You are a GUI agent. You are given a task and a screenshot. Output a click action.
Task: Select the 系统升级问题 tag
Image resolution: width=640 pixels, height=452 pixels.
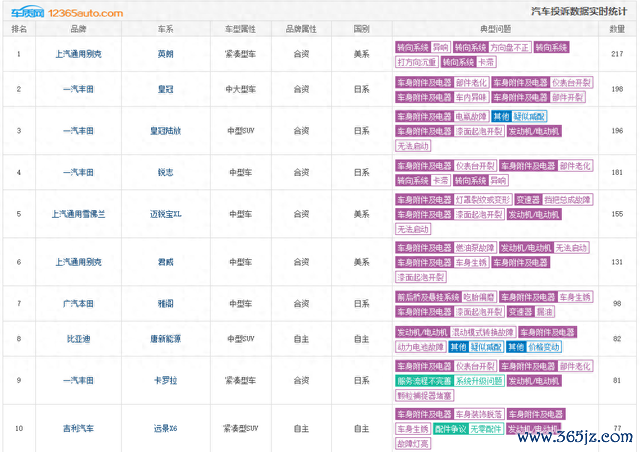(479, 381)
